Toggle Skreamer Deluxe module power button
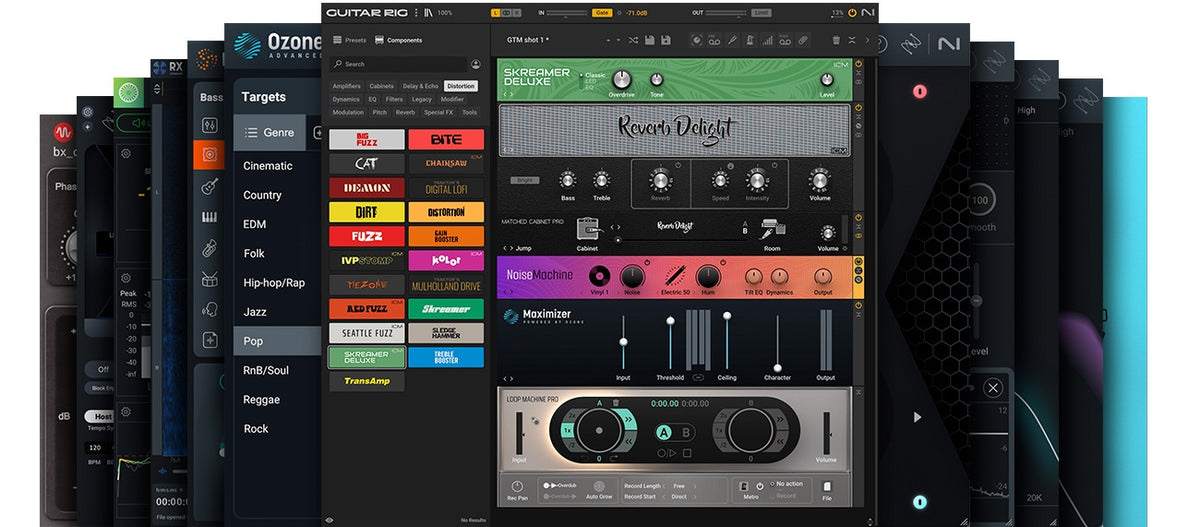Image resolution: width=1200 pixels, height=527 pixels. coord(859,64)
